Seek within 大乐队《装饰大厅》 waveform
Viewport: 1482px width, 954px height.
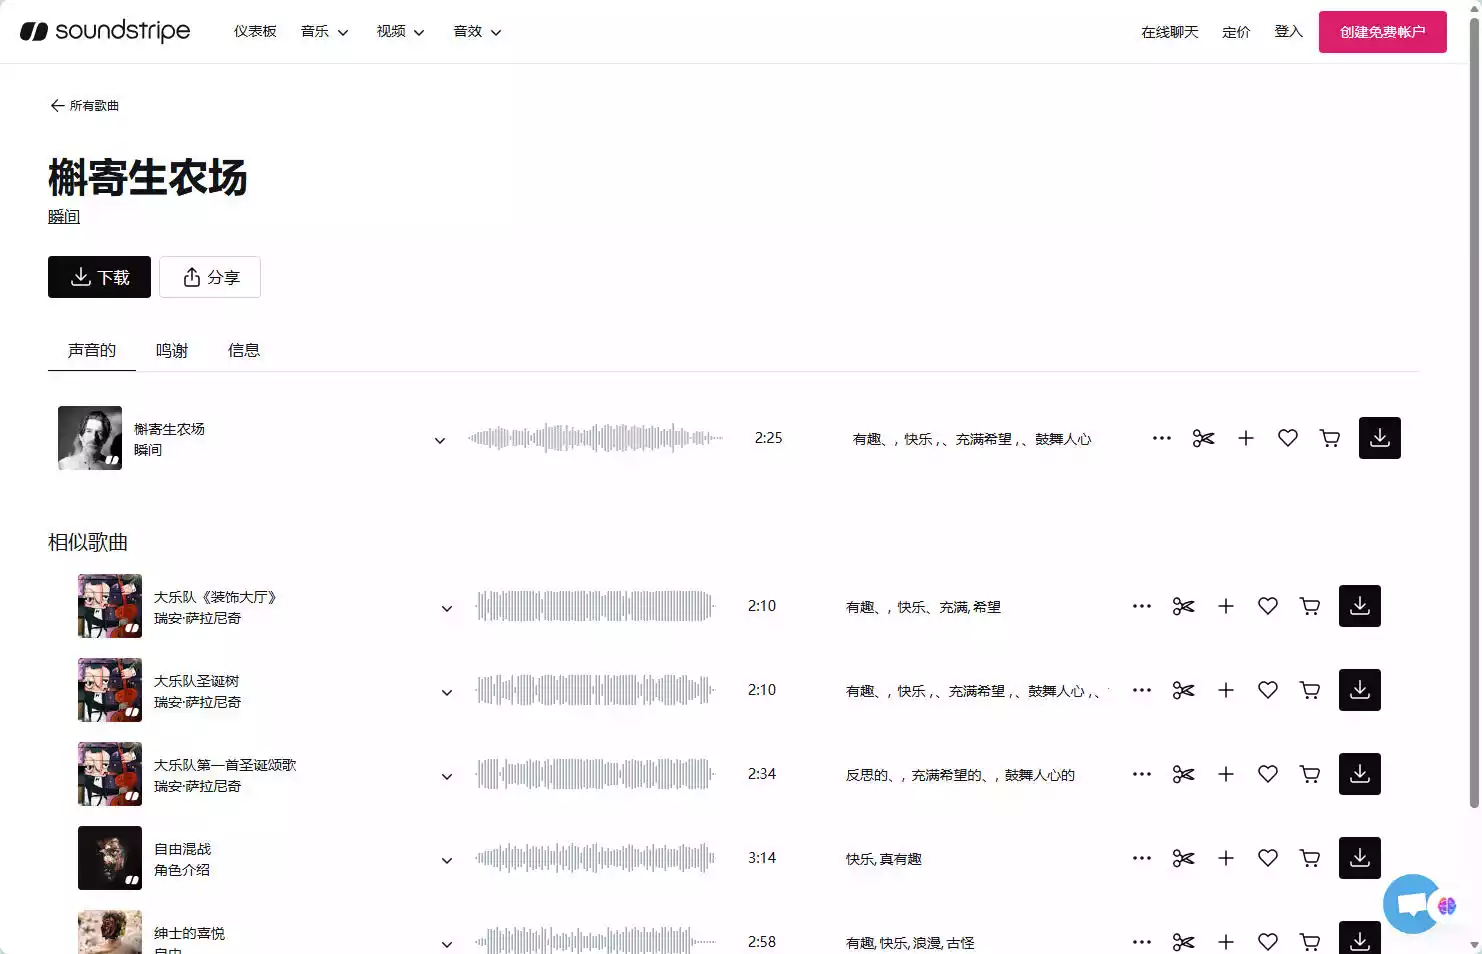coord(595,606)
